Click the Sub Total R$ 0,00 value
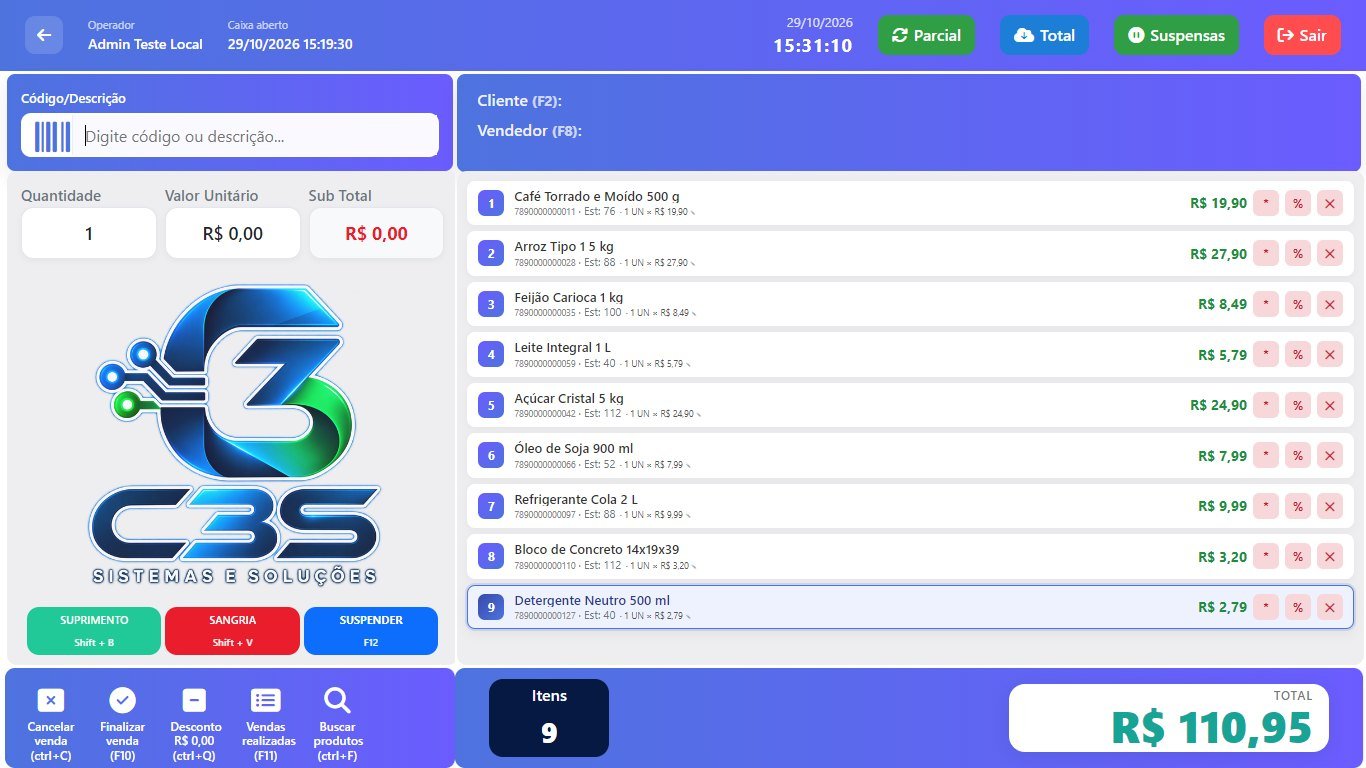This screenshot has height=768, width=1366. (376, 233)
